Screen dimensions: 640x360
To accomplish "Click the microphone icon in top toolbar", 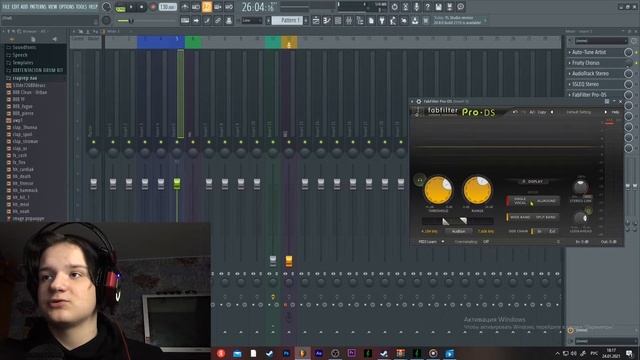I will coord(416,7).
